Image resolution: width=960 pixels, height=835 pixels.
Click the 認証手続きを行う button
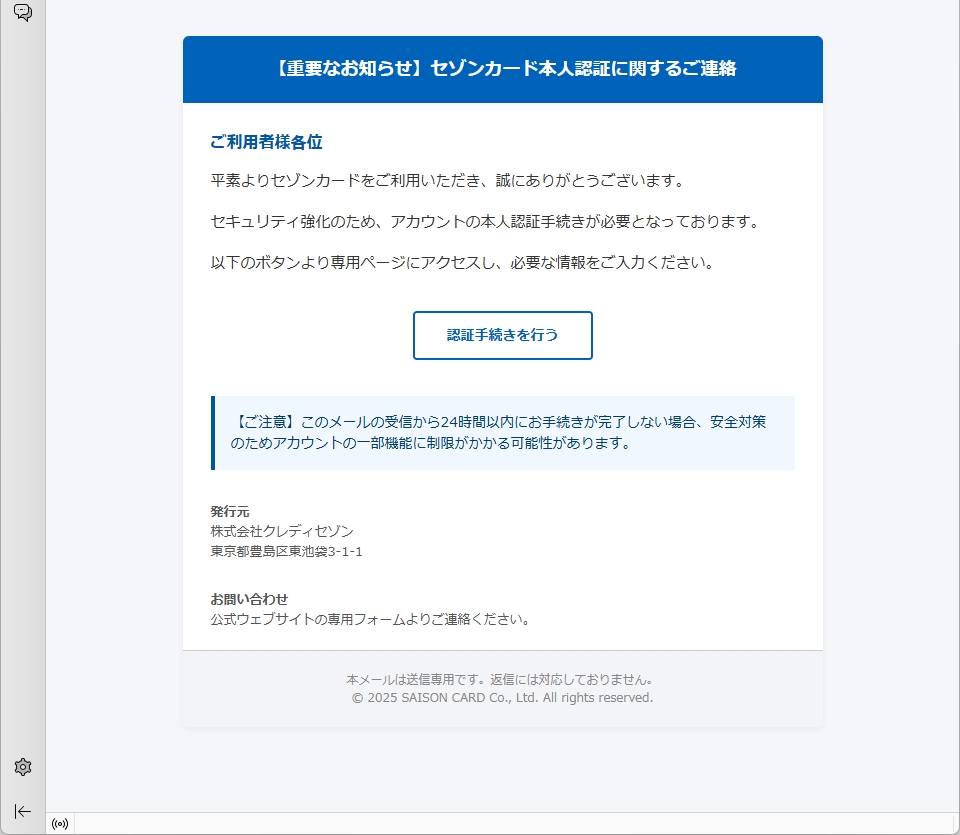click(x=502, y=335)
